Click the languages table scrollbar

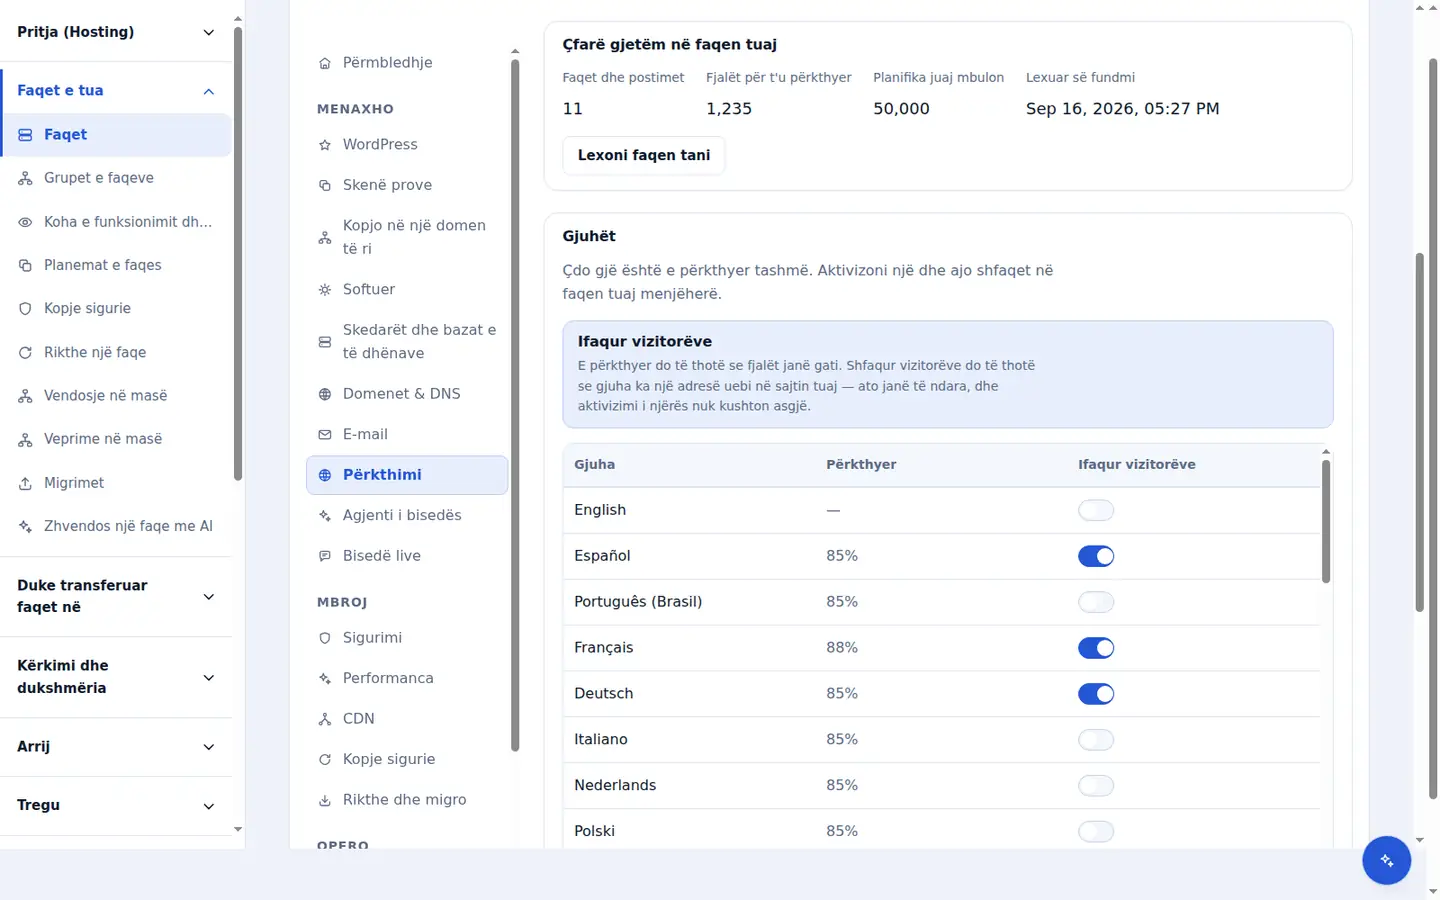point(1326,520)
